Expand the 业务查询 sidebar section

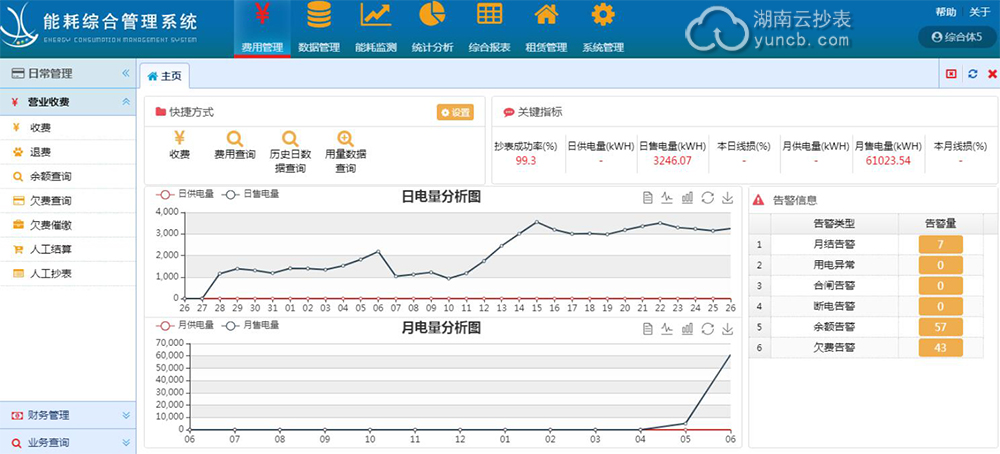point(125,442)
